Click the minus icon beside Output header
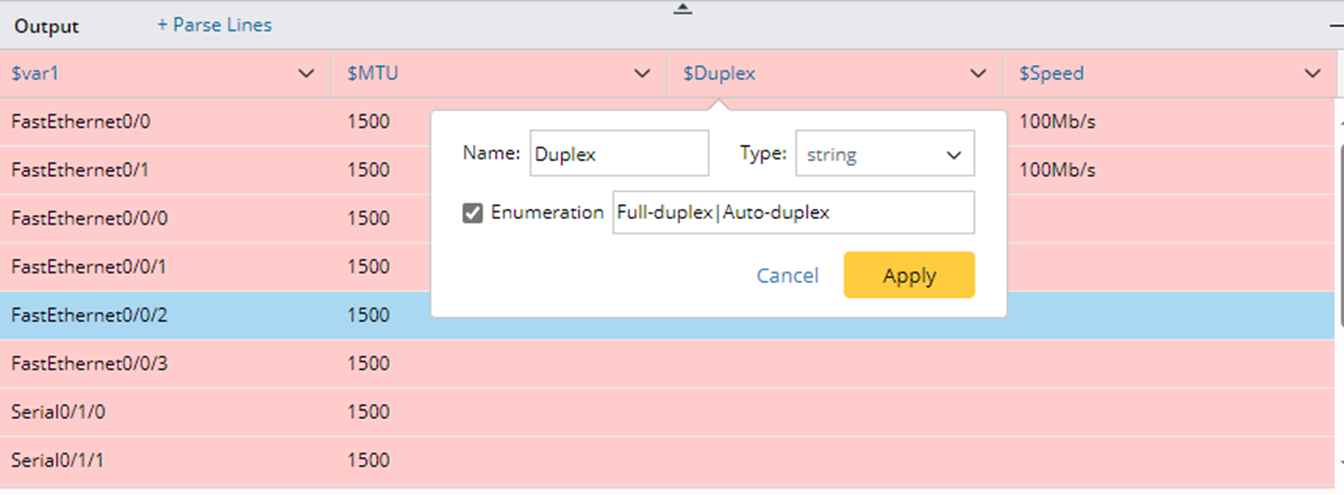 tap(1327, 26)
